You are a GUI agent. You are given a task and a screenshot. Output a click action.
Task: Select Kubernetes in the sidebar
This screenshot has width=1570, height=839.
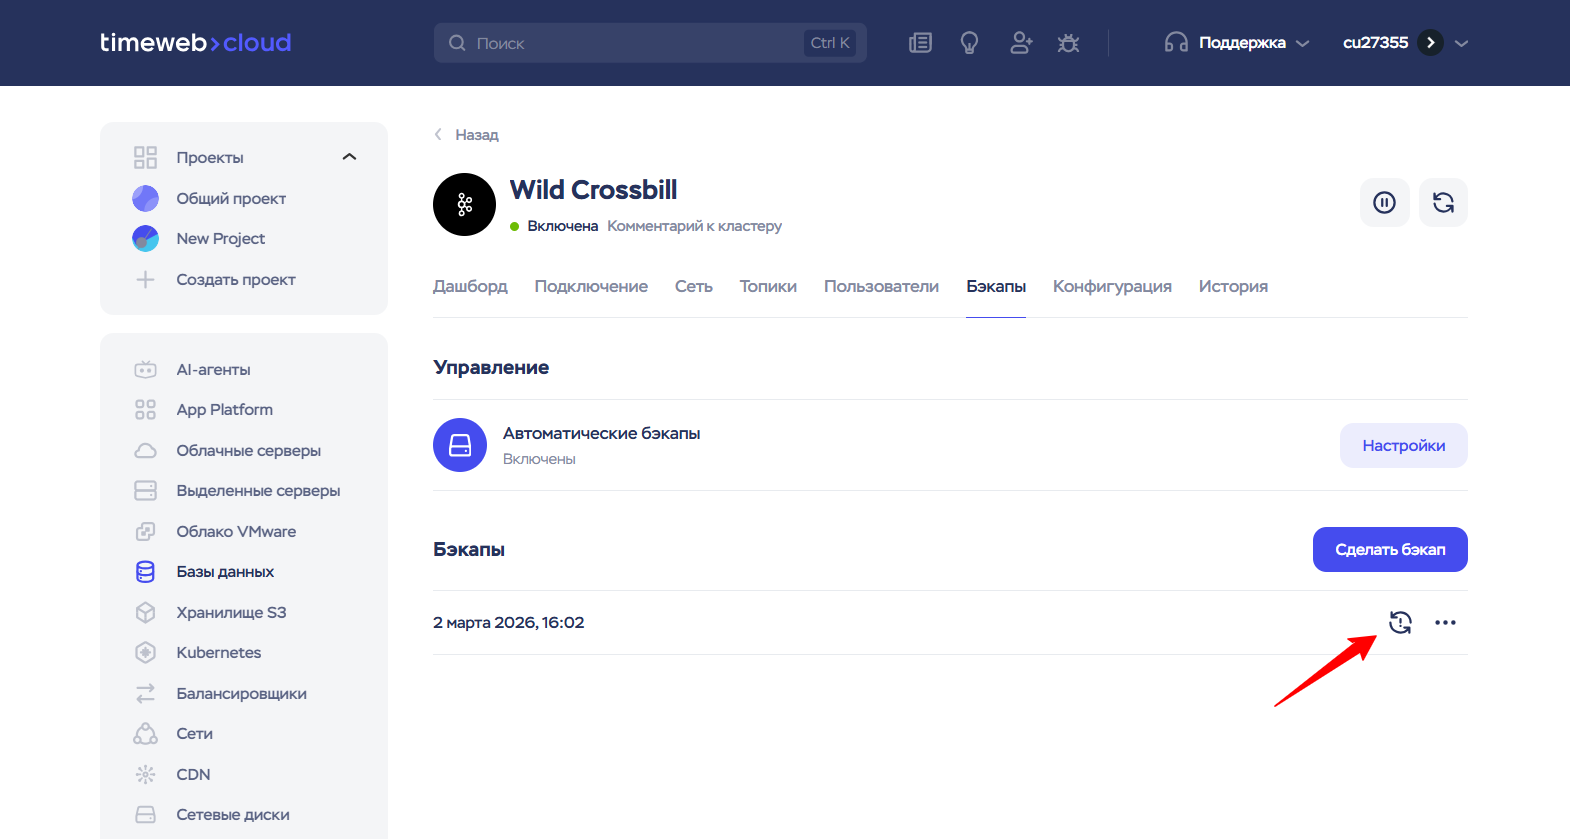click(x=218, y=652)
